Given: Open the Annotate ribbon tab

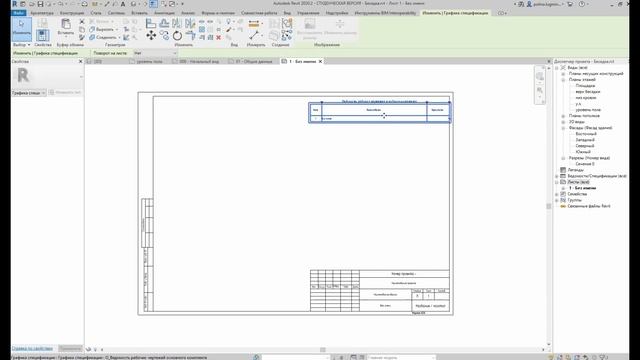Looking at the screenshot, I should (x=164, y=13).
